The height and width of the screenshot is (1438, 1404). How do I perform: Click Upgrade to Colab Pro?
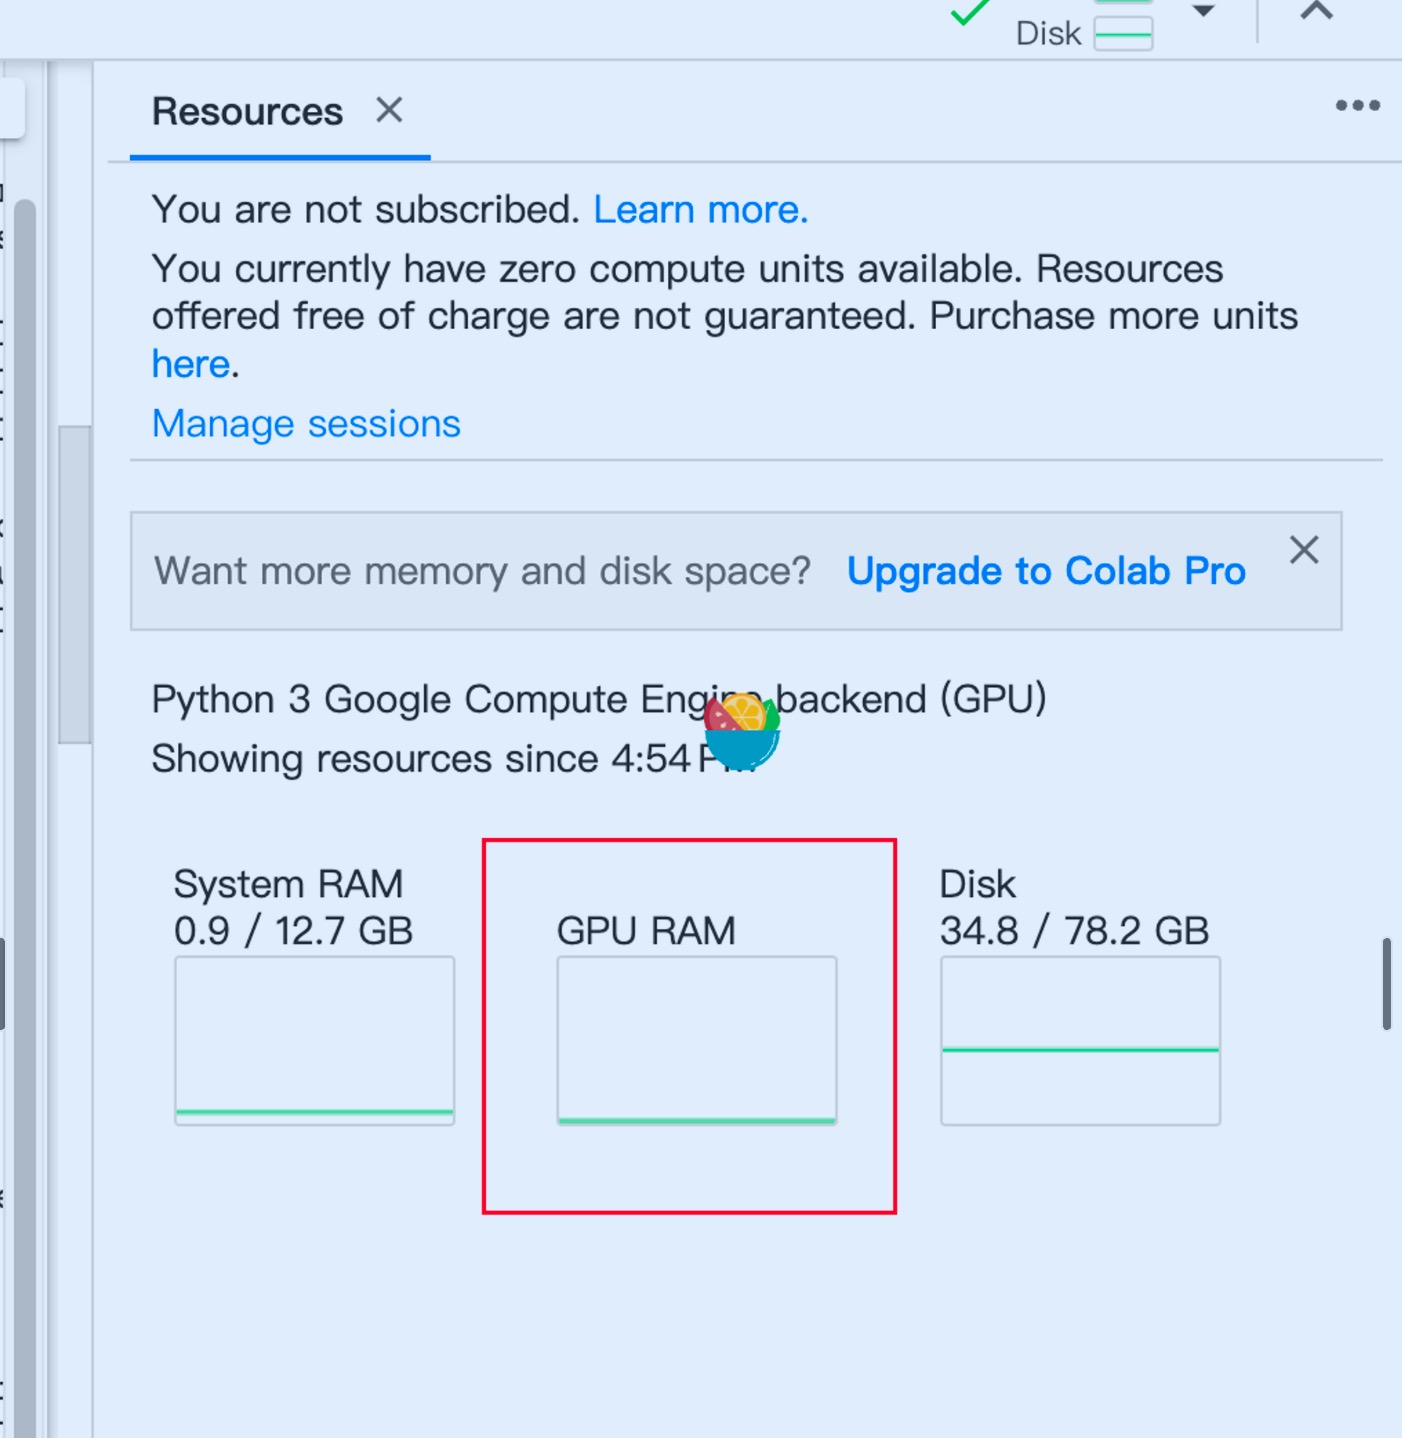pyautogui.click(x=1046, y=571)
